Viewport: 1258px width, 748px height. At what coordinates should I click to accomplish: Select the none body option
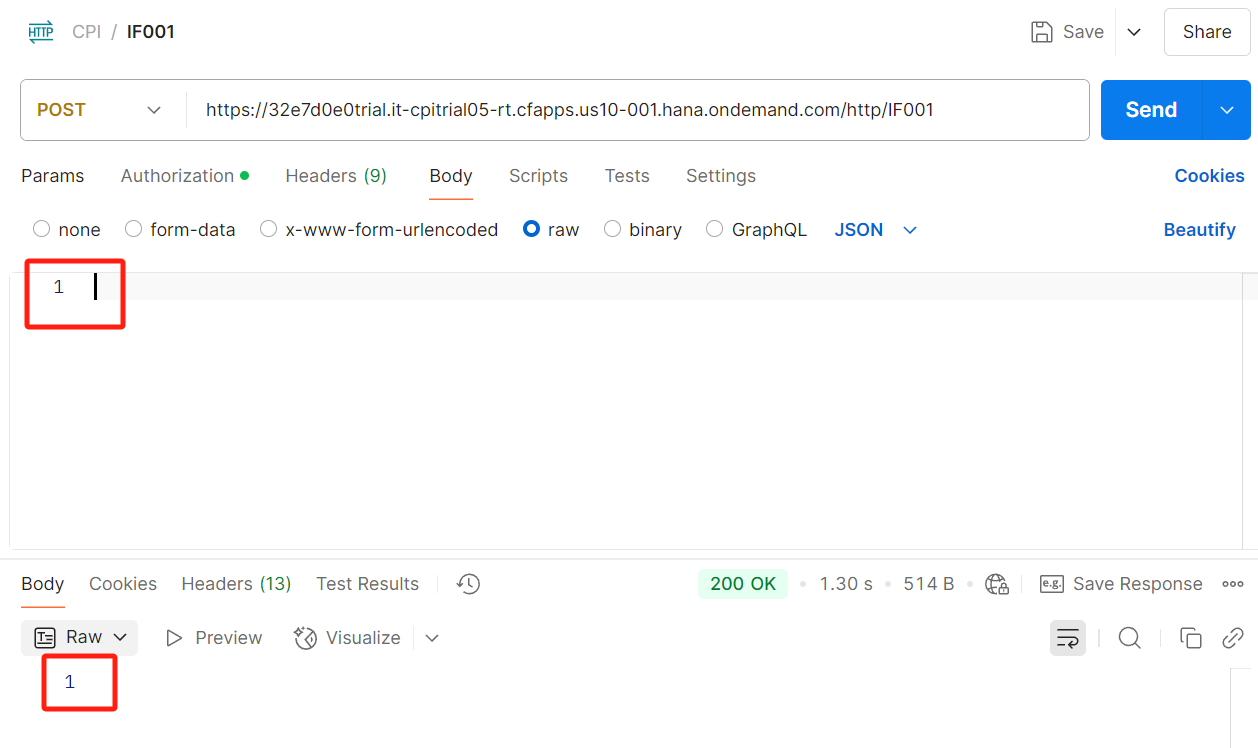tap(41, 229)
